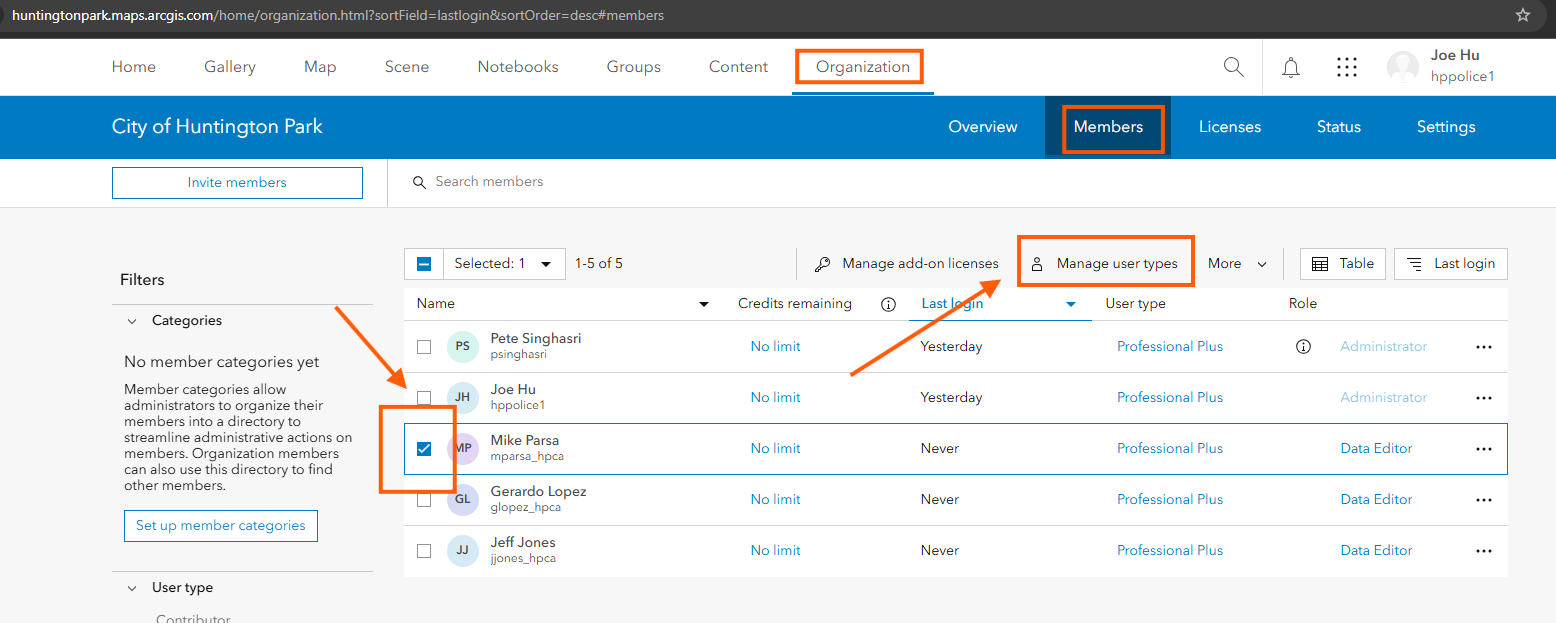Expand the More dropdown menu

pyautogui.click(x=1237, y=264)
